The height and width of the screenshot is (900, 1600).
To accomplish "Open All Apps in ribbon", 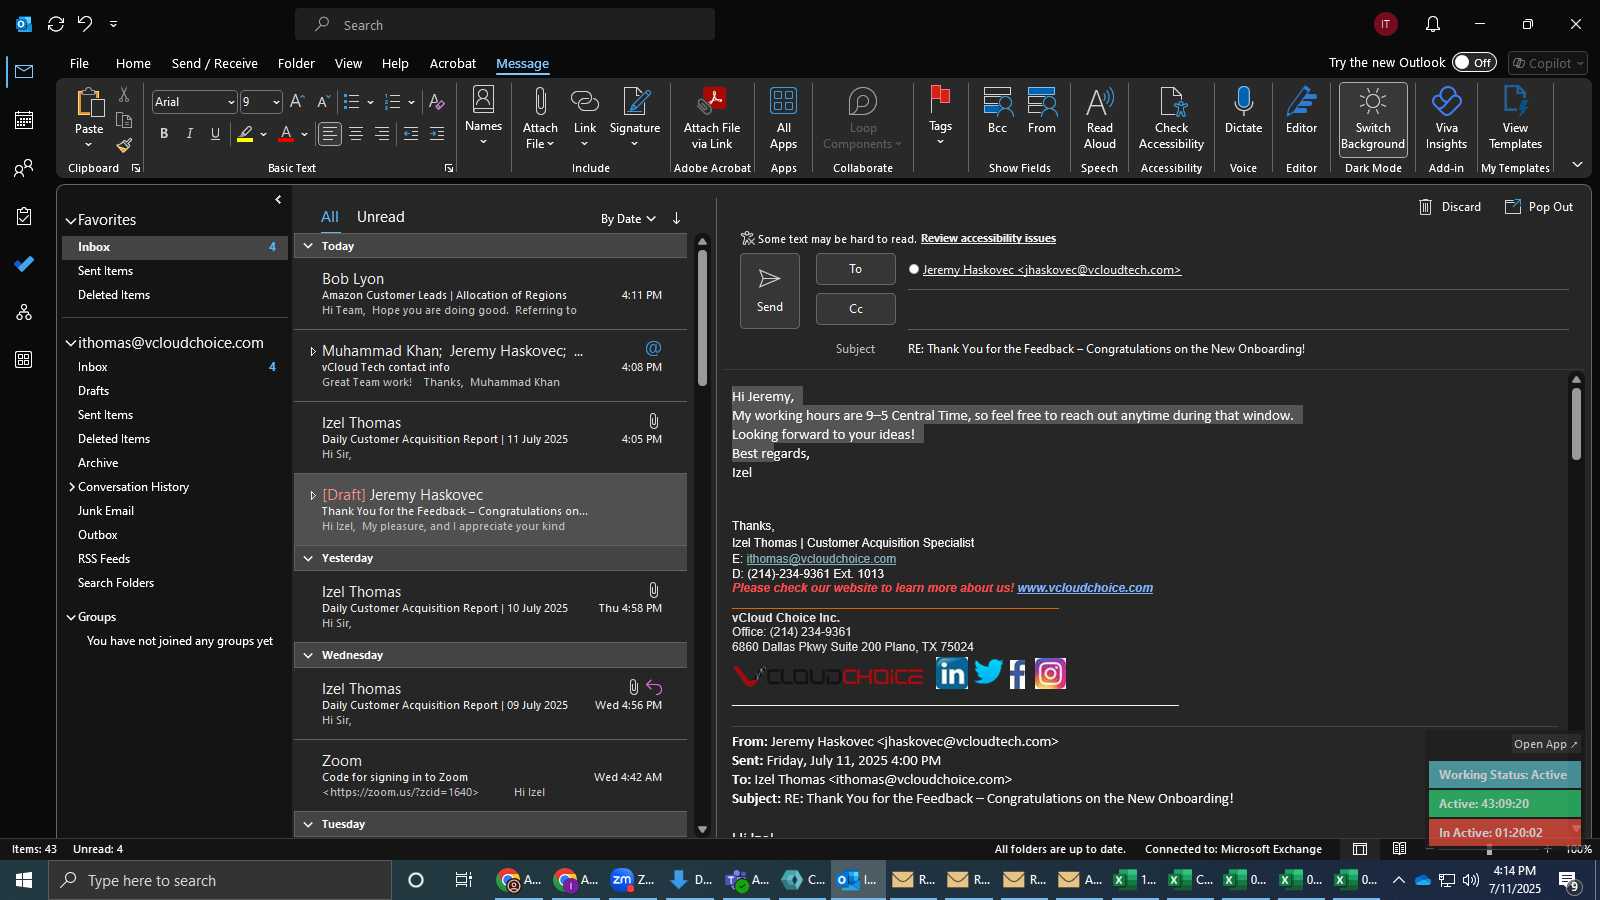I will [x=784, y=118].
